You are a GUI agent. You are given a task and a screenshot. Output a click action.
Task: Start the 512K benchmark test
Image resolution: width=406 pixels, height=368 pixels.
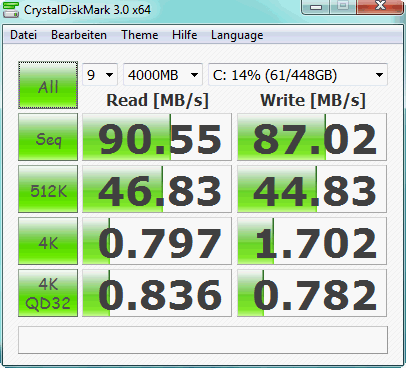pos(48,189)
